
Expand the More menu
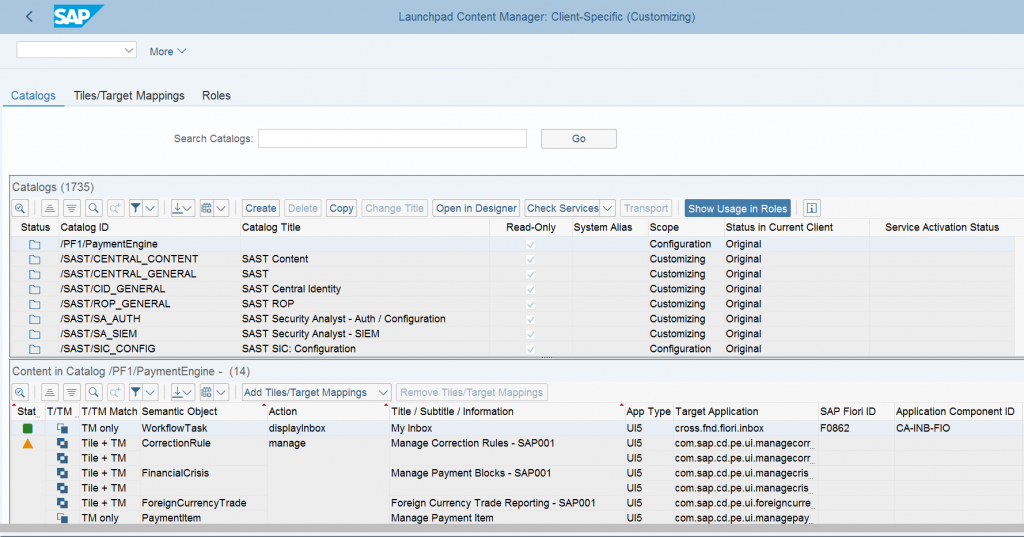point(168,52)
